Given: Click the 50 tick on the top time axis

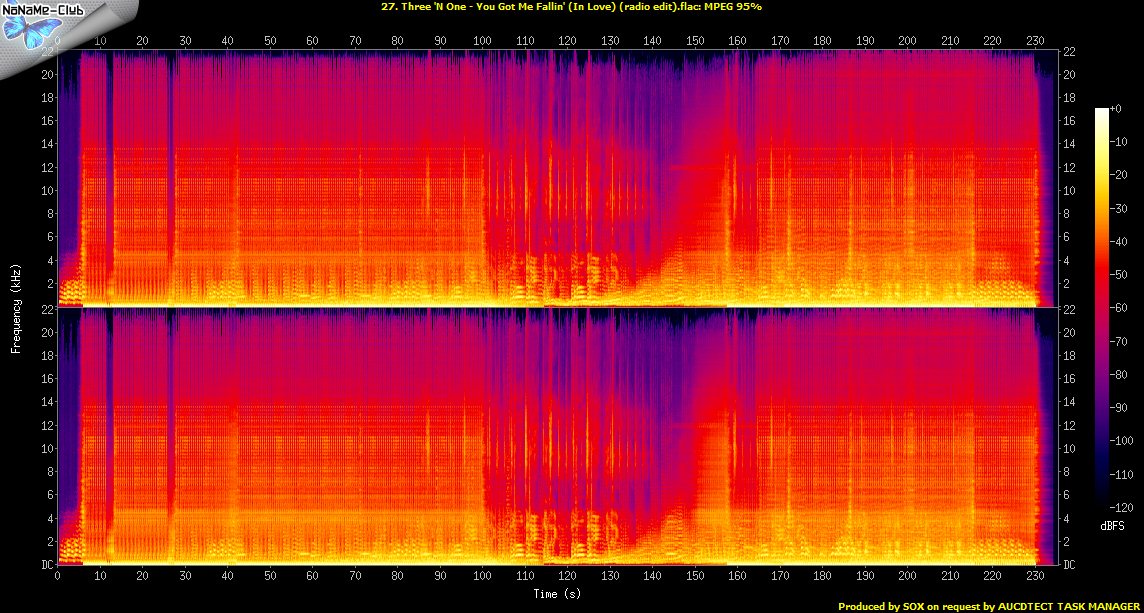Looking at the screenshot, I should [270, 41].
